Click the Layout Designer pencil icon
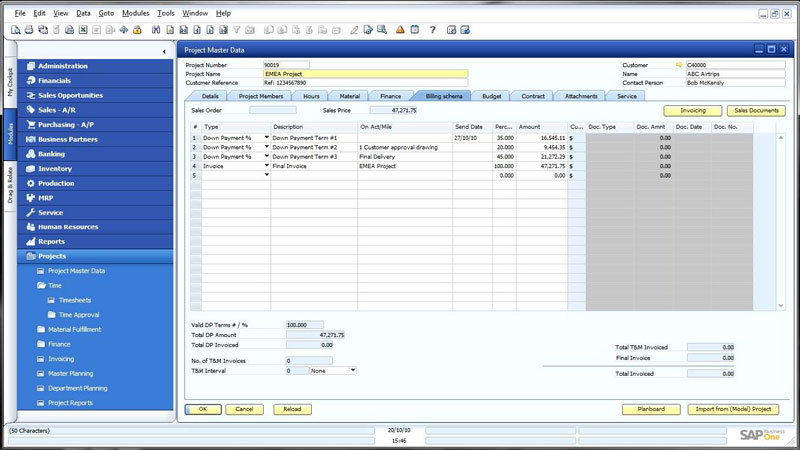 (354, 30)
